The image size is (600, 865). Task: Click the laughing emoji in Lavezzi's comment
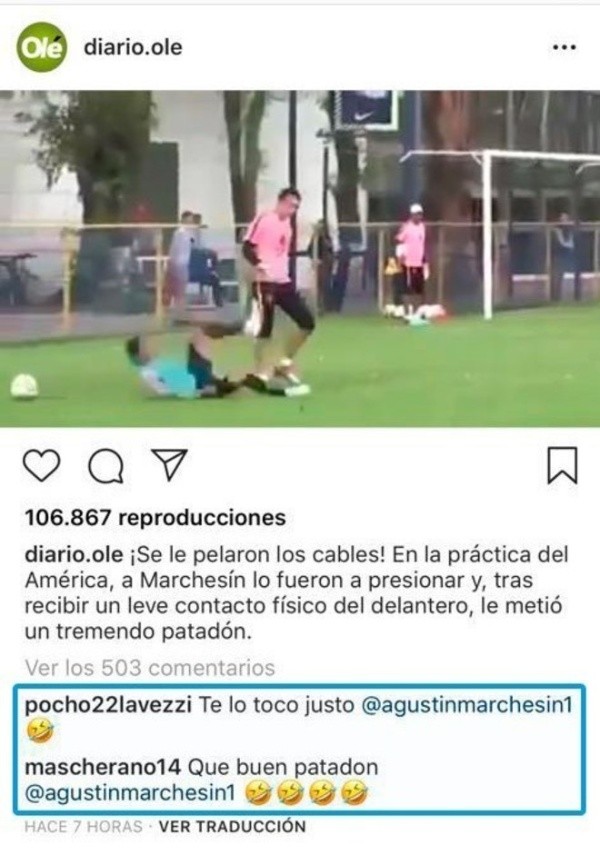(x=41, y=731)
